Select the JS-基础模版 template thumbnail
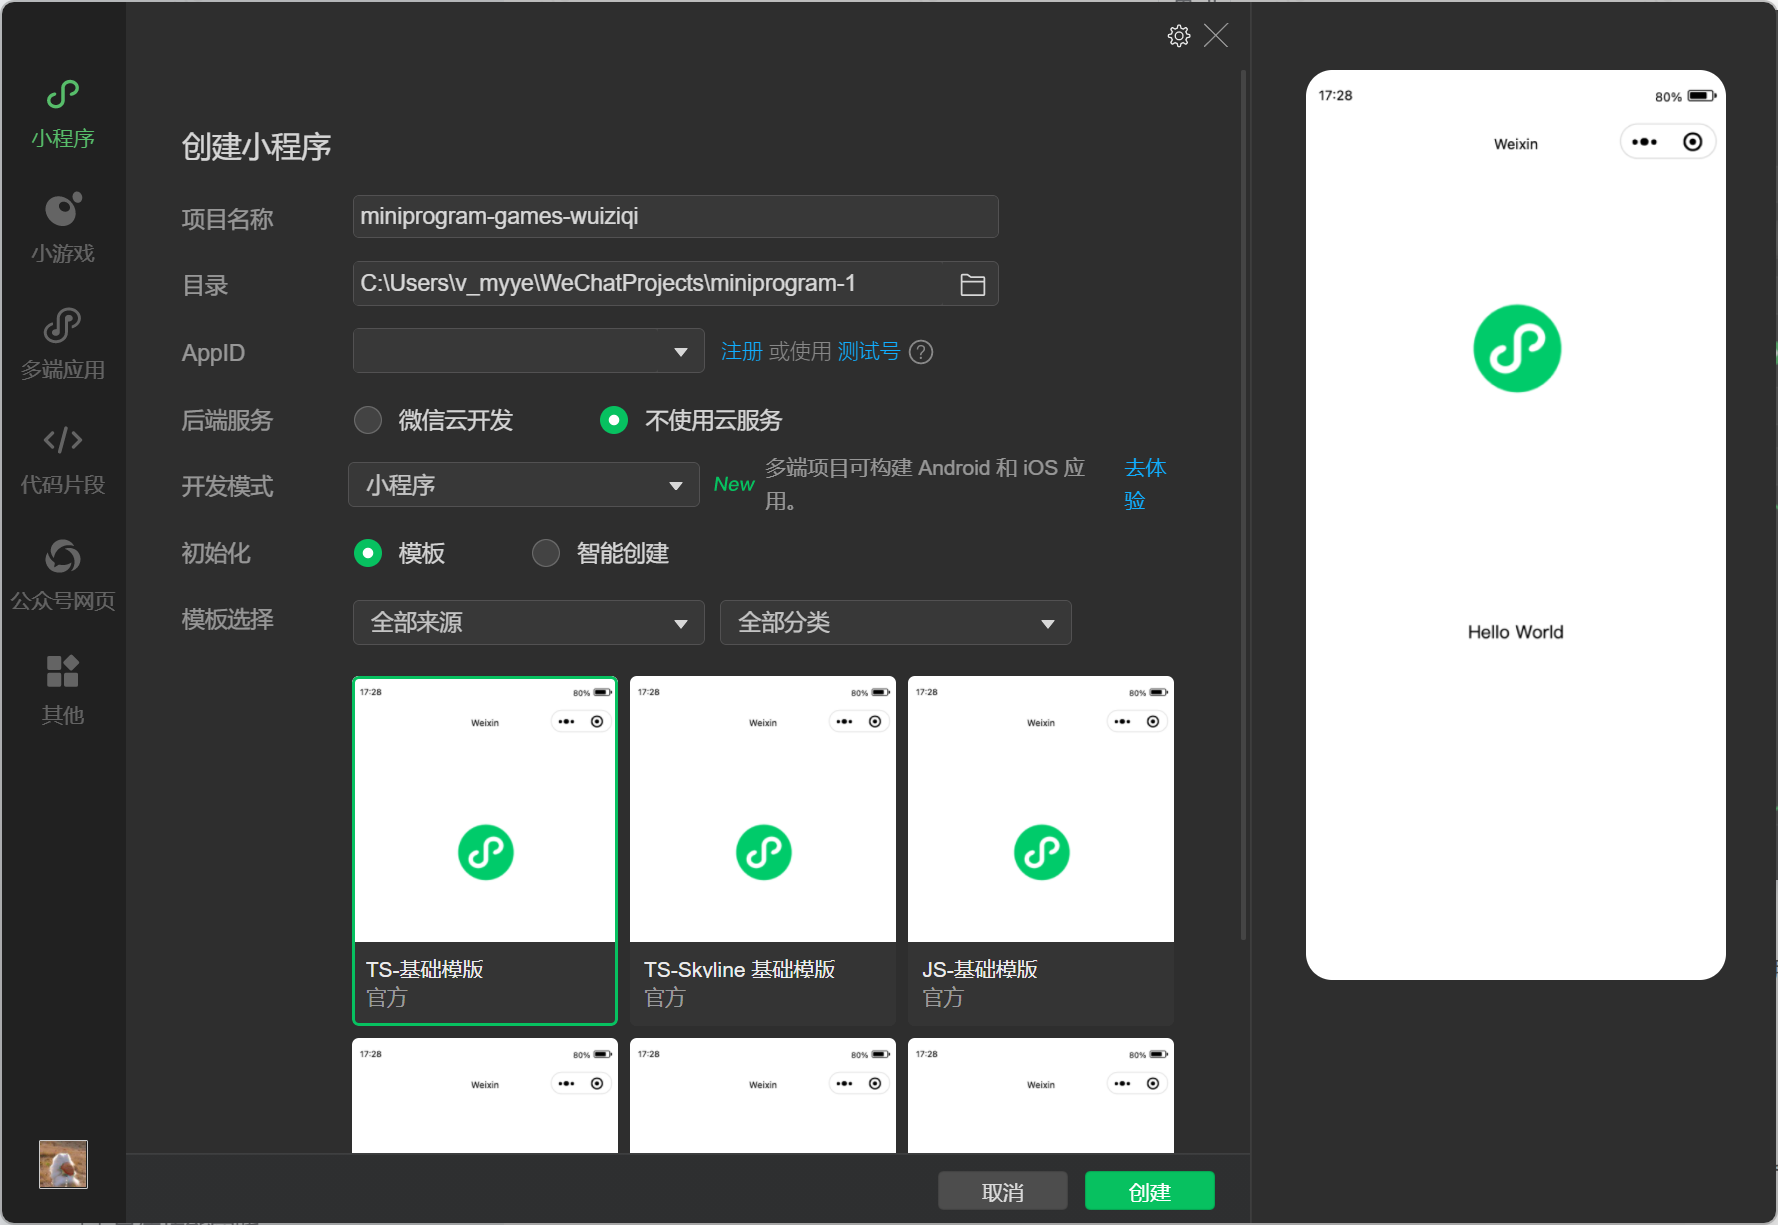The width and height of the screenshot is (1778, 1225). coord(1040,849)
